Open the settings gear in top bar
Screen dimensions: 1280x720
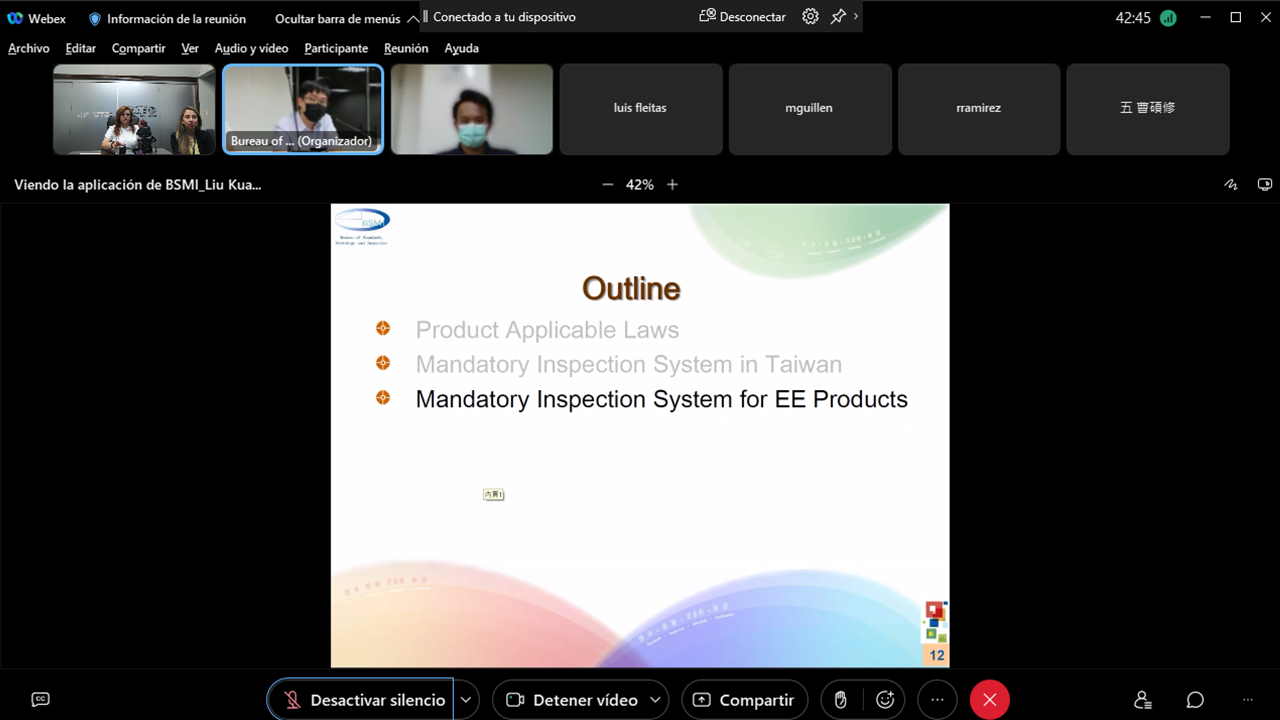pyautogui.click(x=810, y=17)
